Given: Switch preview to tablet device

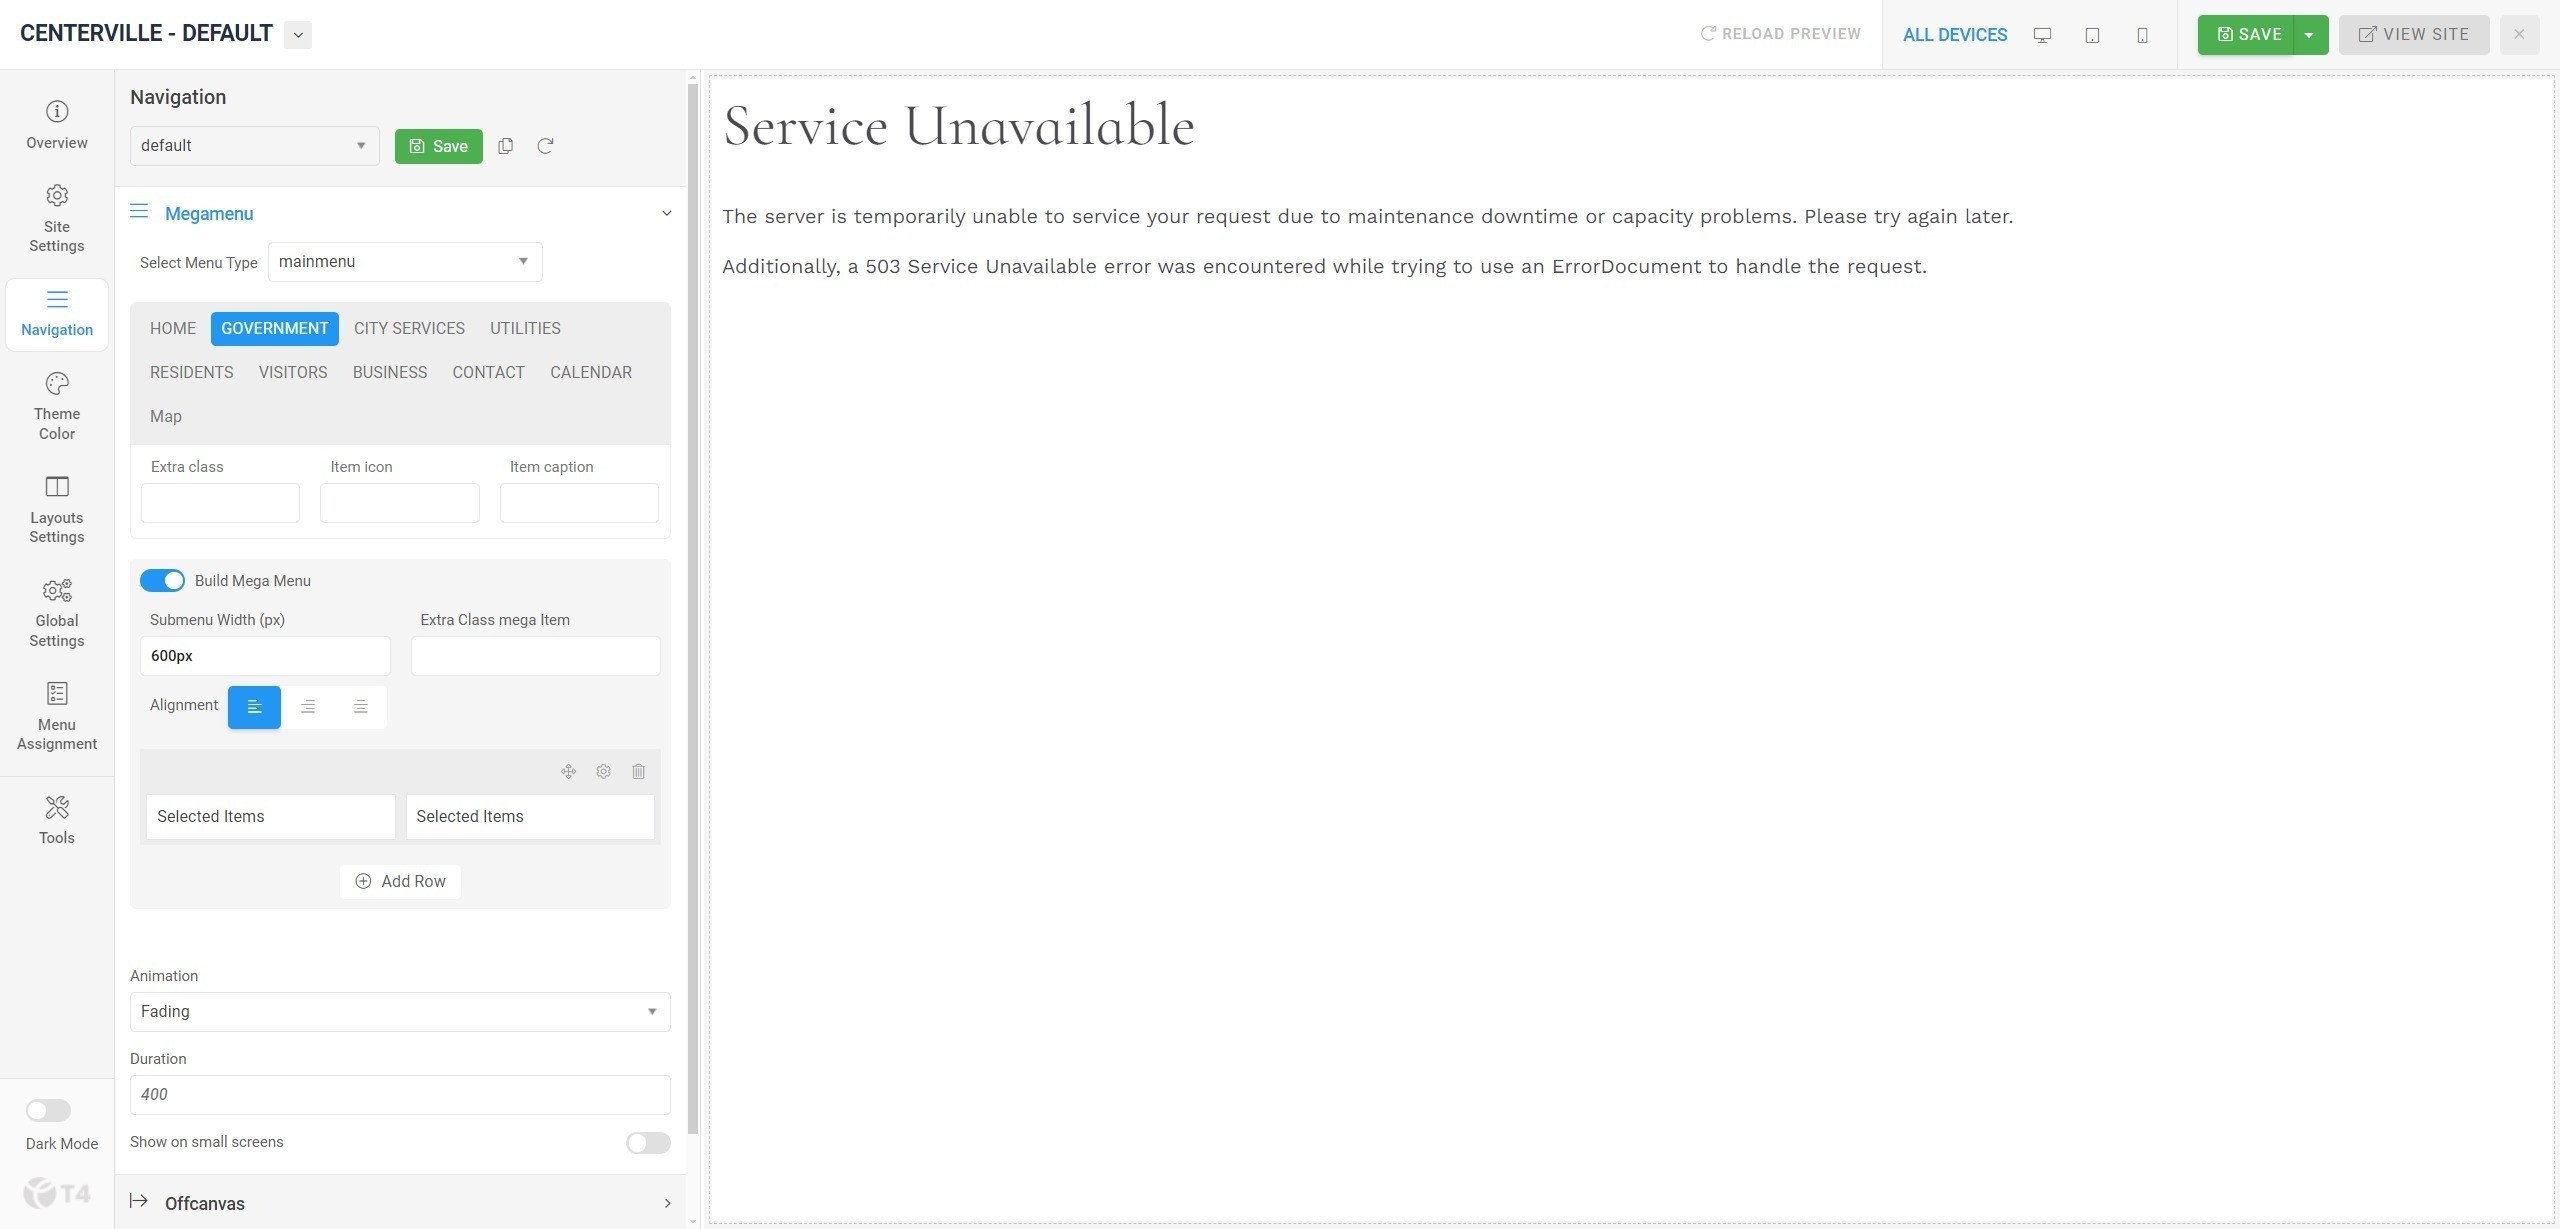Looking at the screenshot, I should pos(2092,35).
